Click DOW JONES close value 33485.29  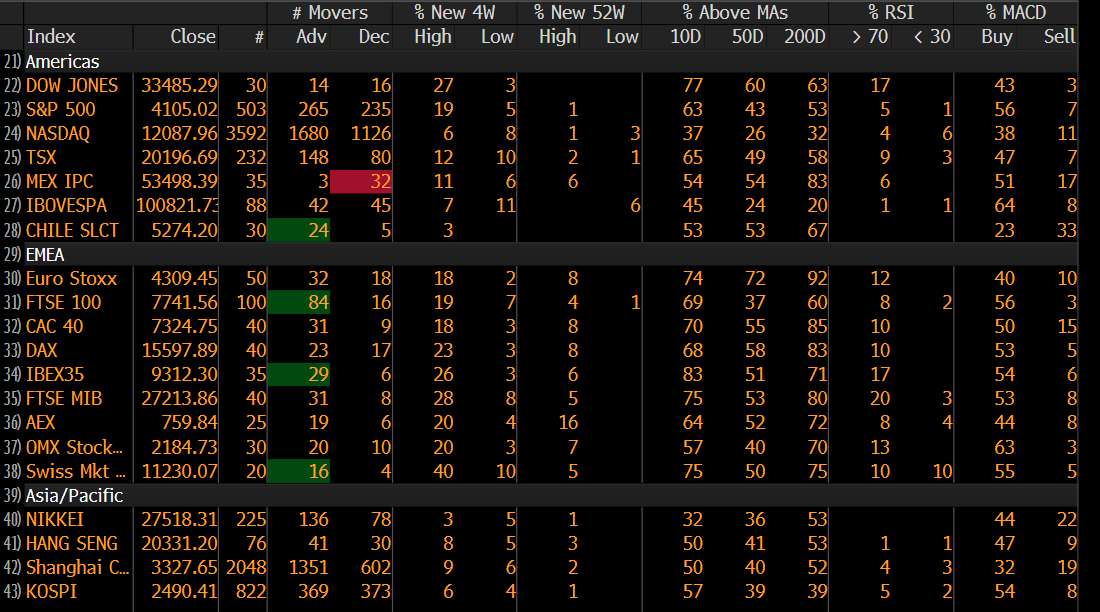tap(179, 86)
